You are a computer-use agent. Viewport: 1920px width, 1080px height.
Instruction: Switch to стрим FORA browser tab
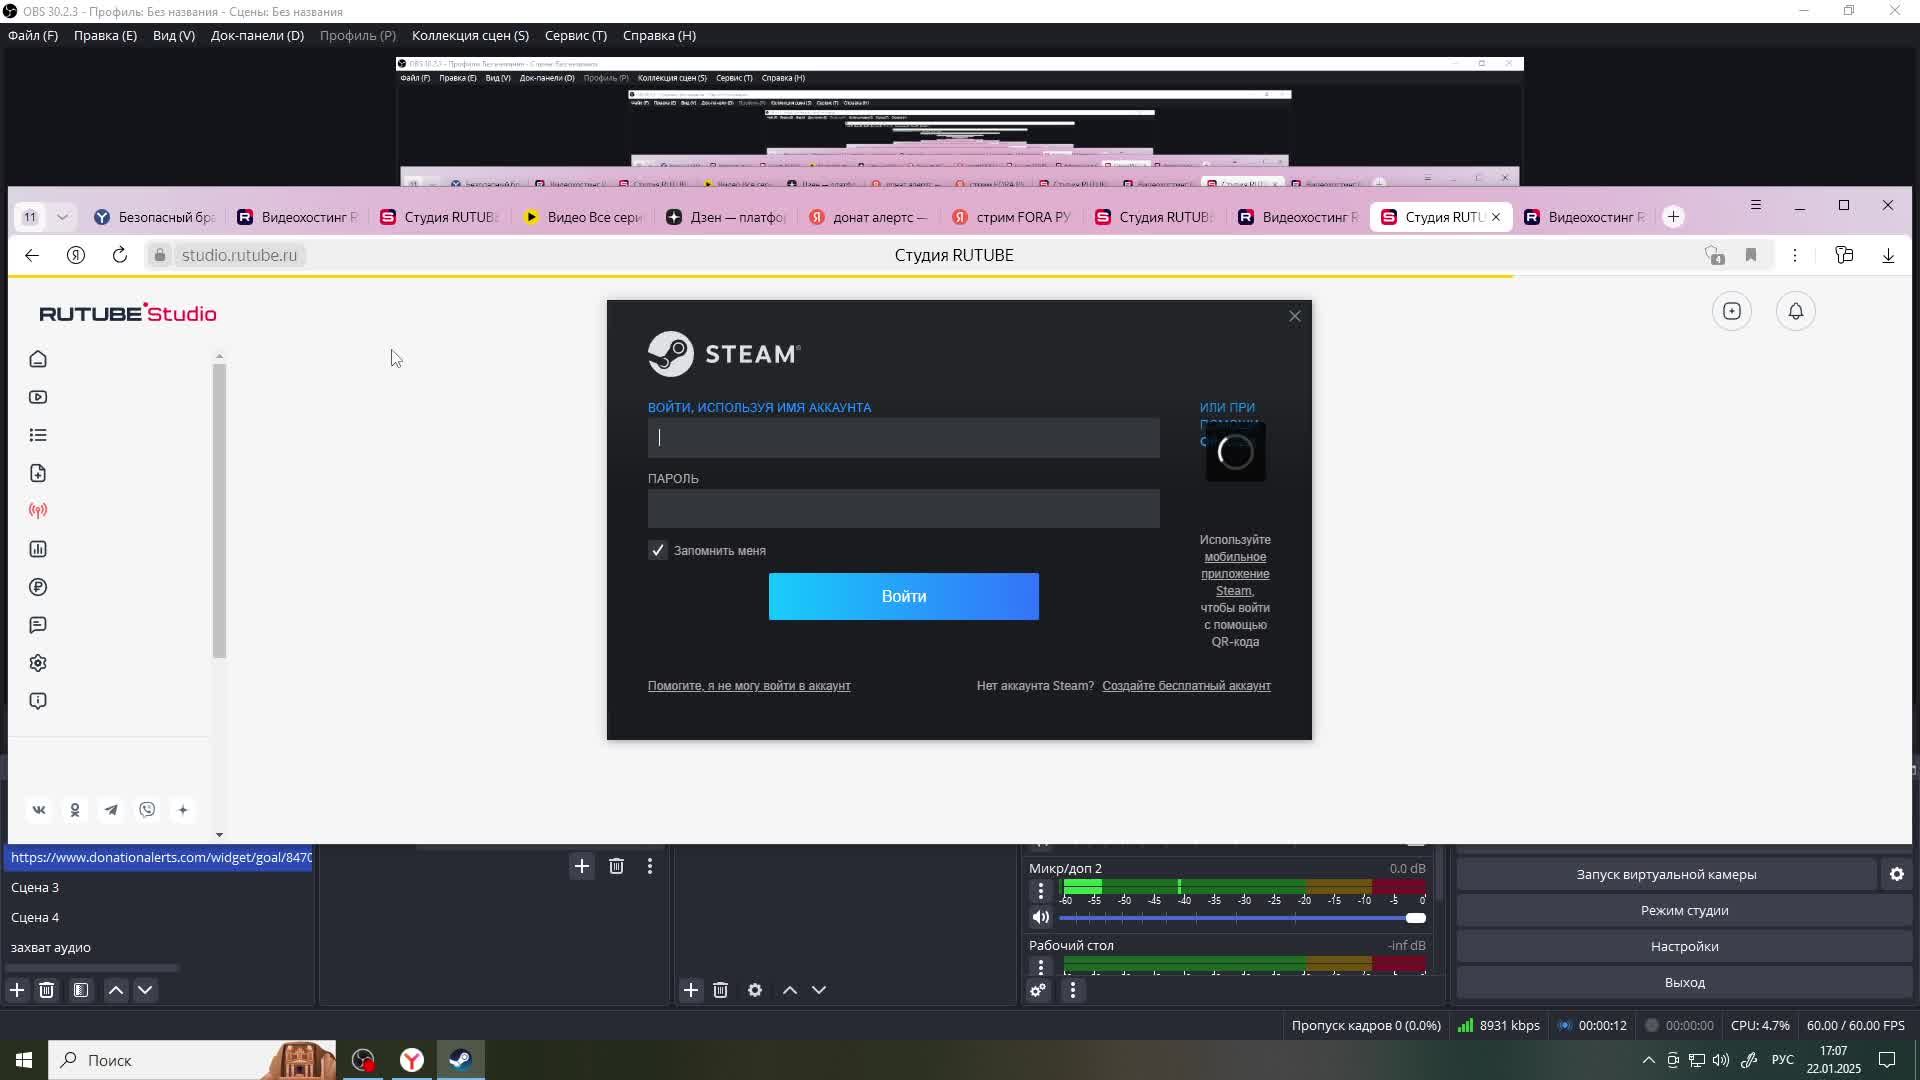[1012, 217]
